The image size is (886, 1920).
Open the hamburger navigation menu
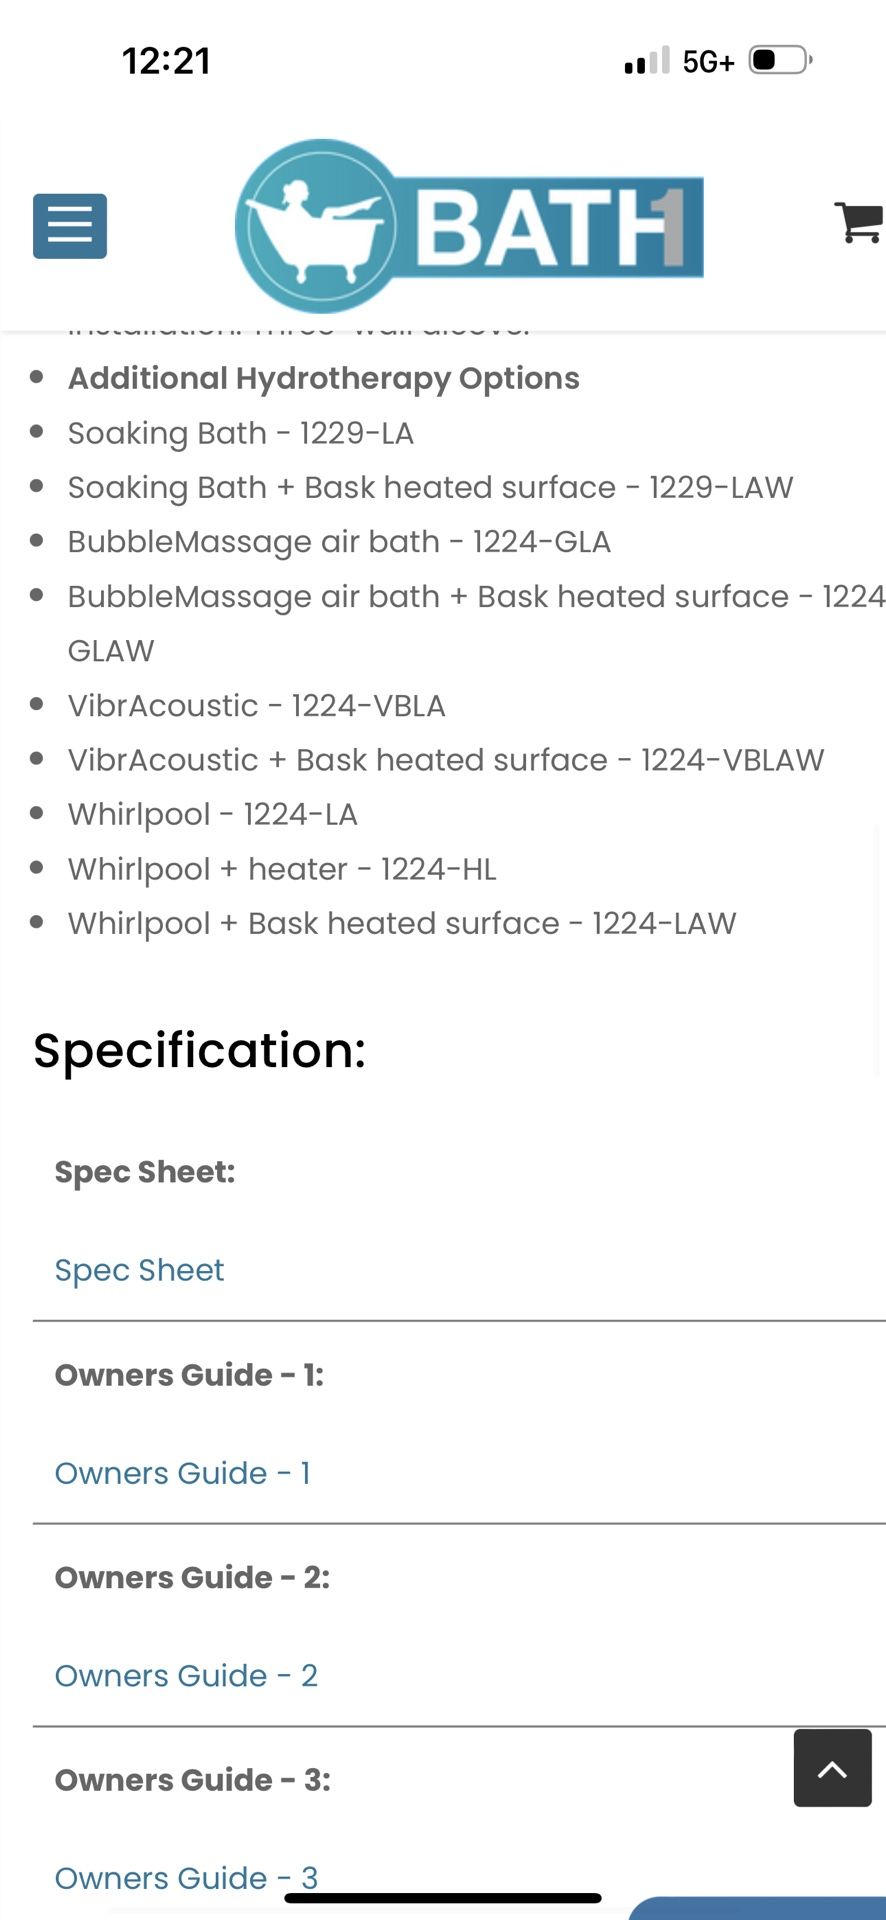70,226
